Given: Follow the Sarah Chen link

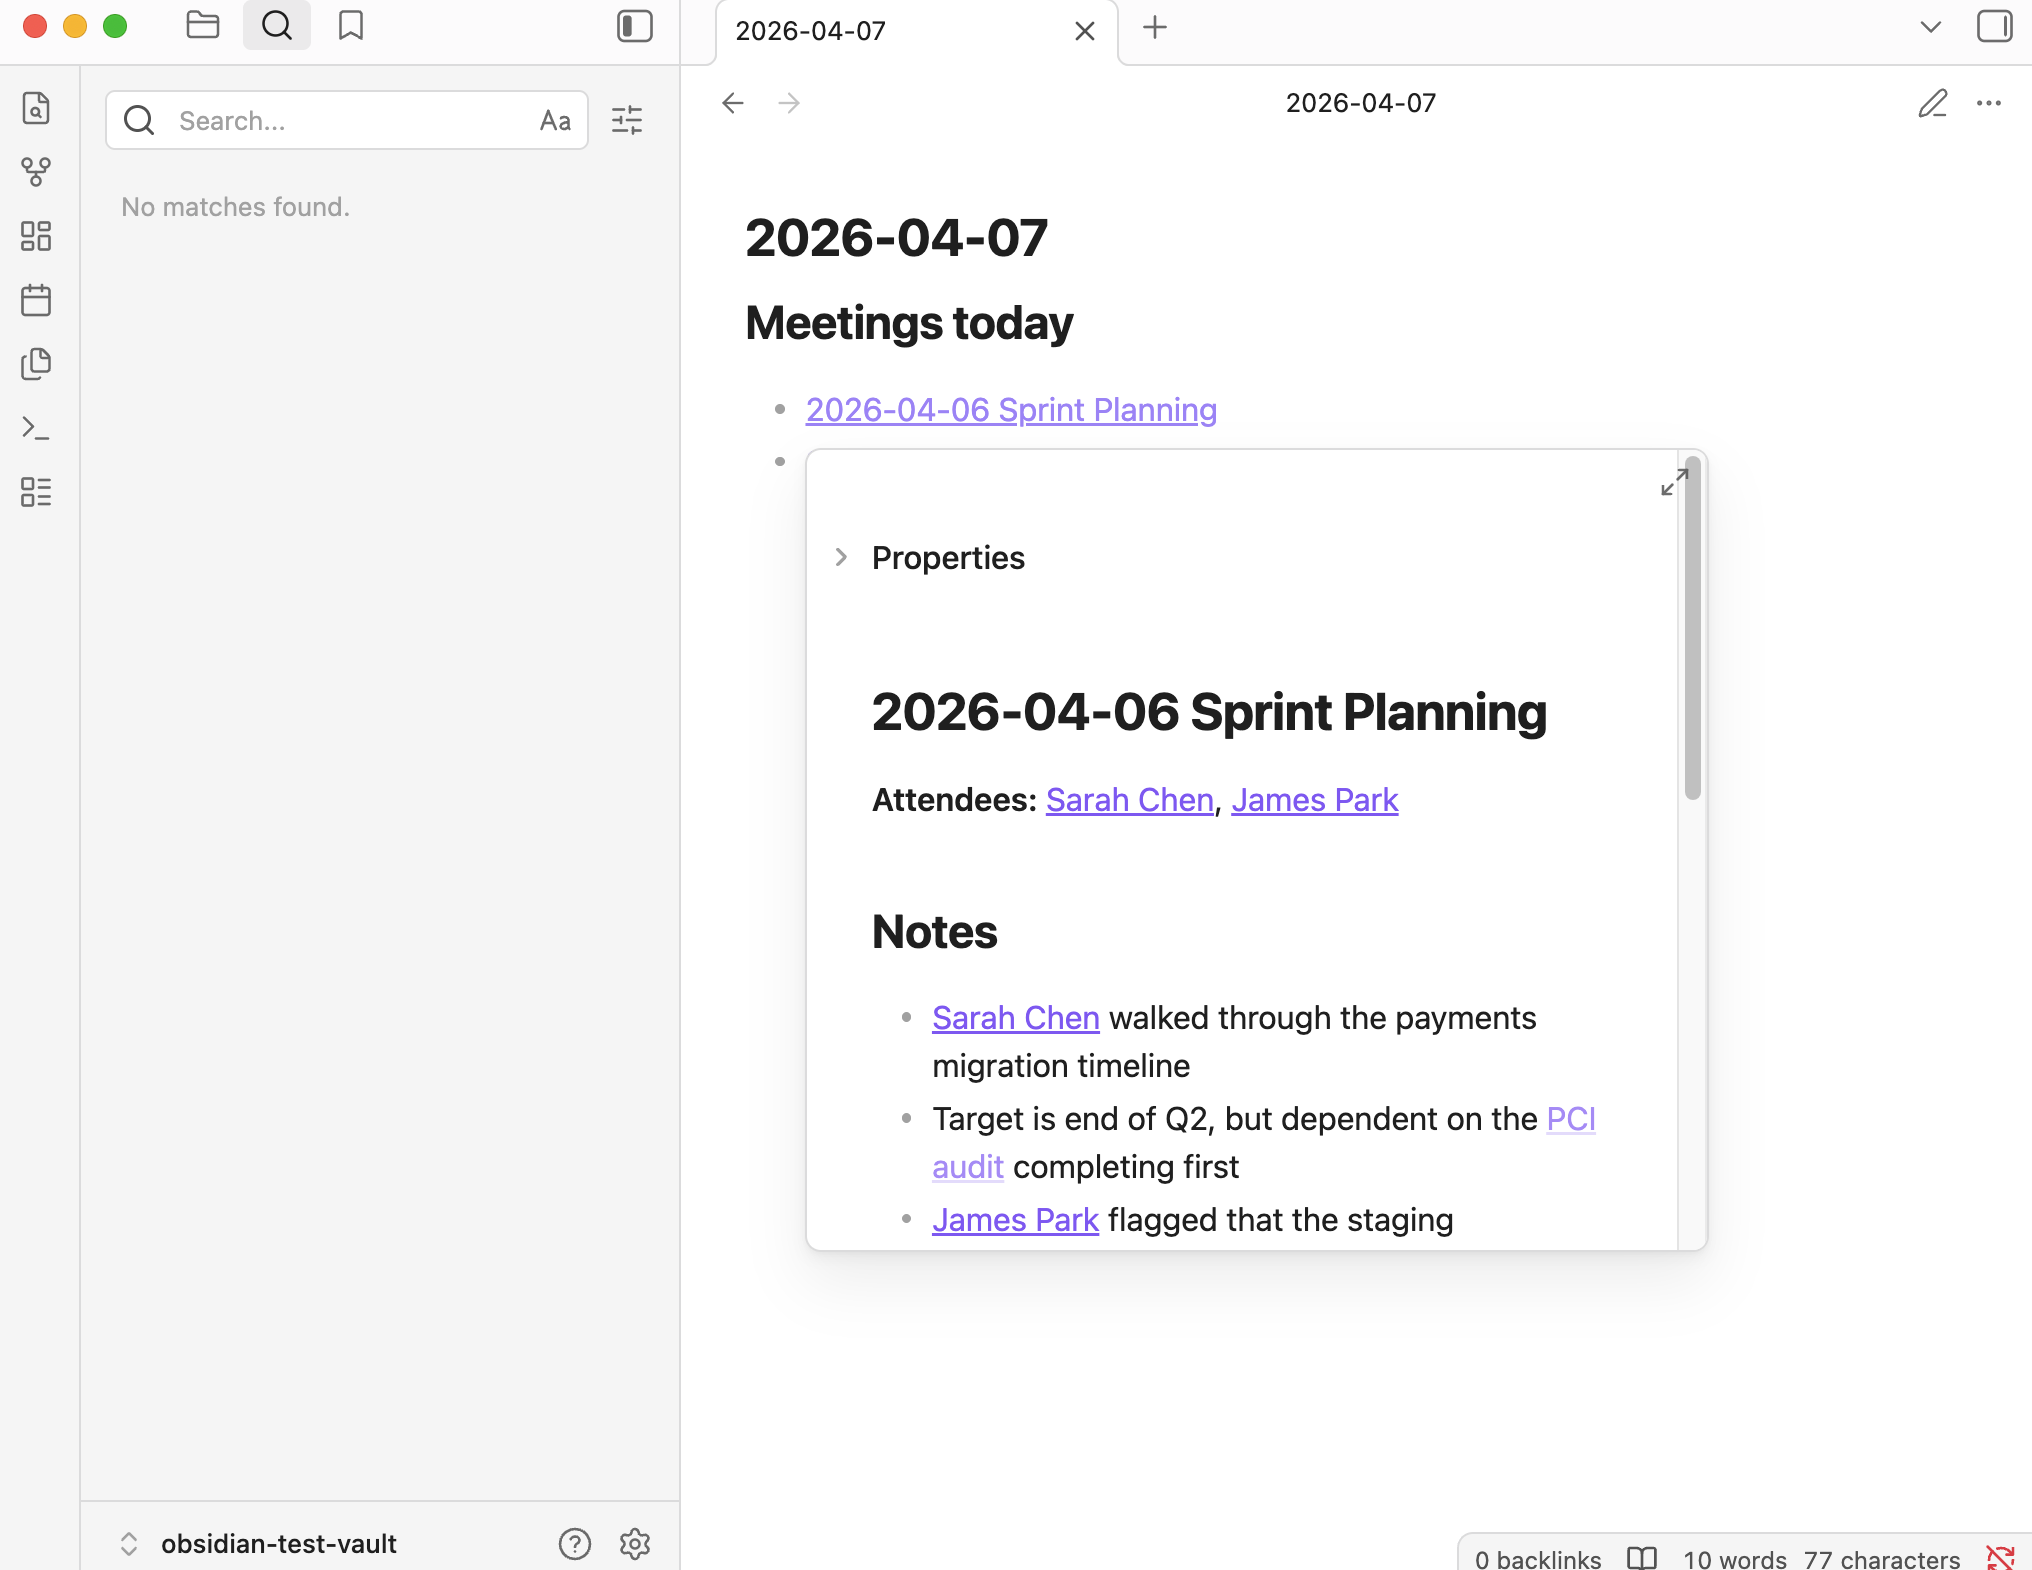Looking at the screenshot, I should pyautogui.click(x=1128, y=800).
